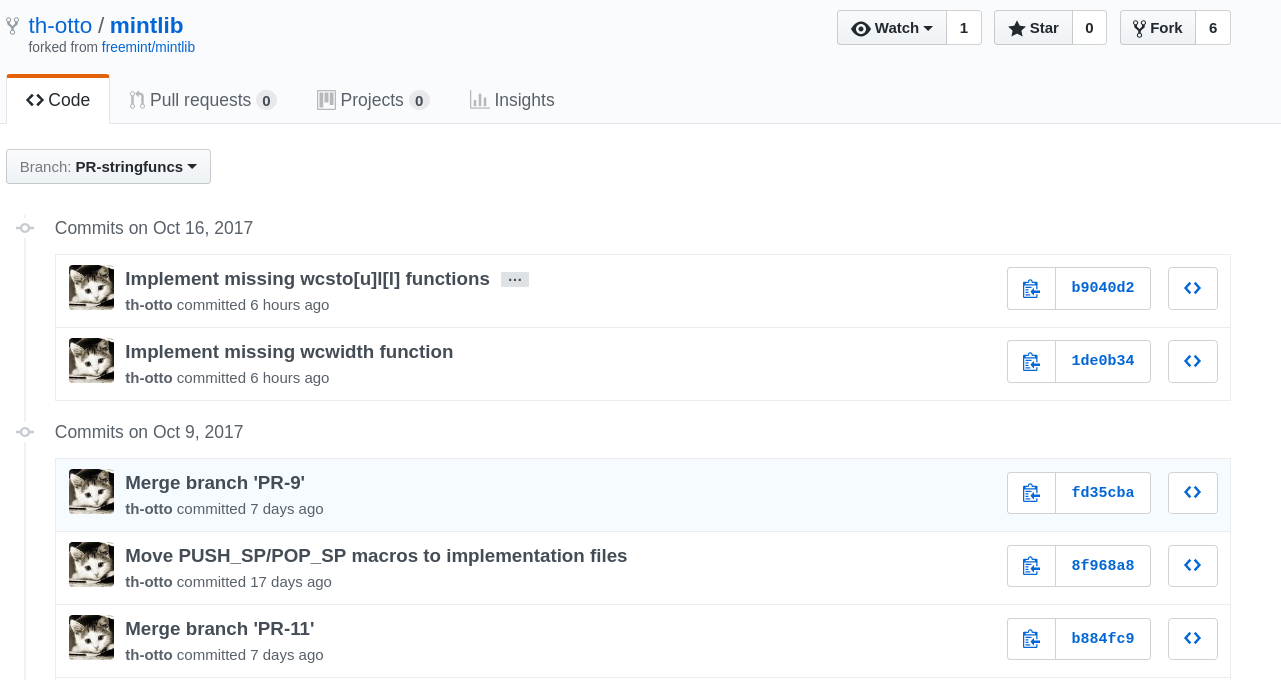This screenshot has width=1281, height=680.
Task: Fork the mintlib repository
Action: (x=1157, y=28)
